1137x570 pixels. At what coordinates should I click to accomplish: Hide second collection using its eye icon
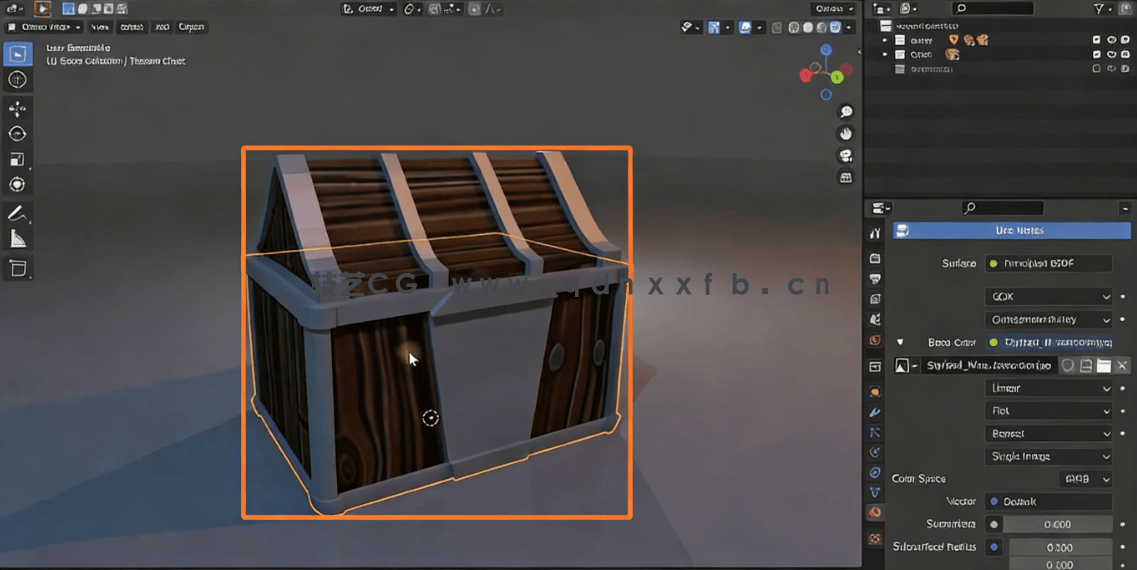1111,54
